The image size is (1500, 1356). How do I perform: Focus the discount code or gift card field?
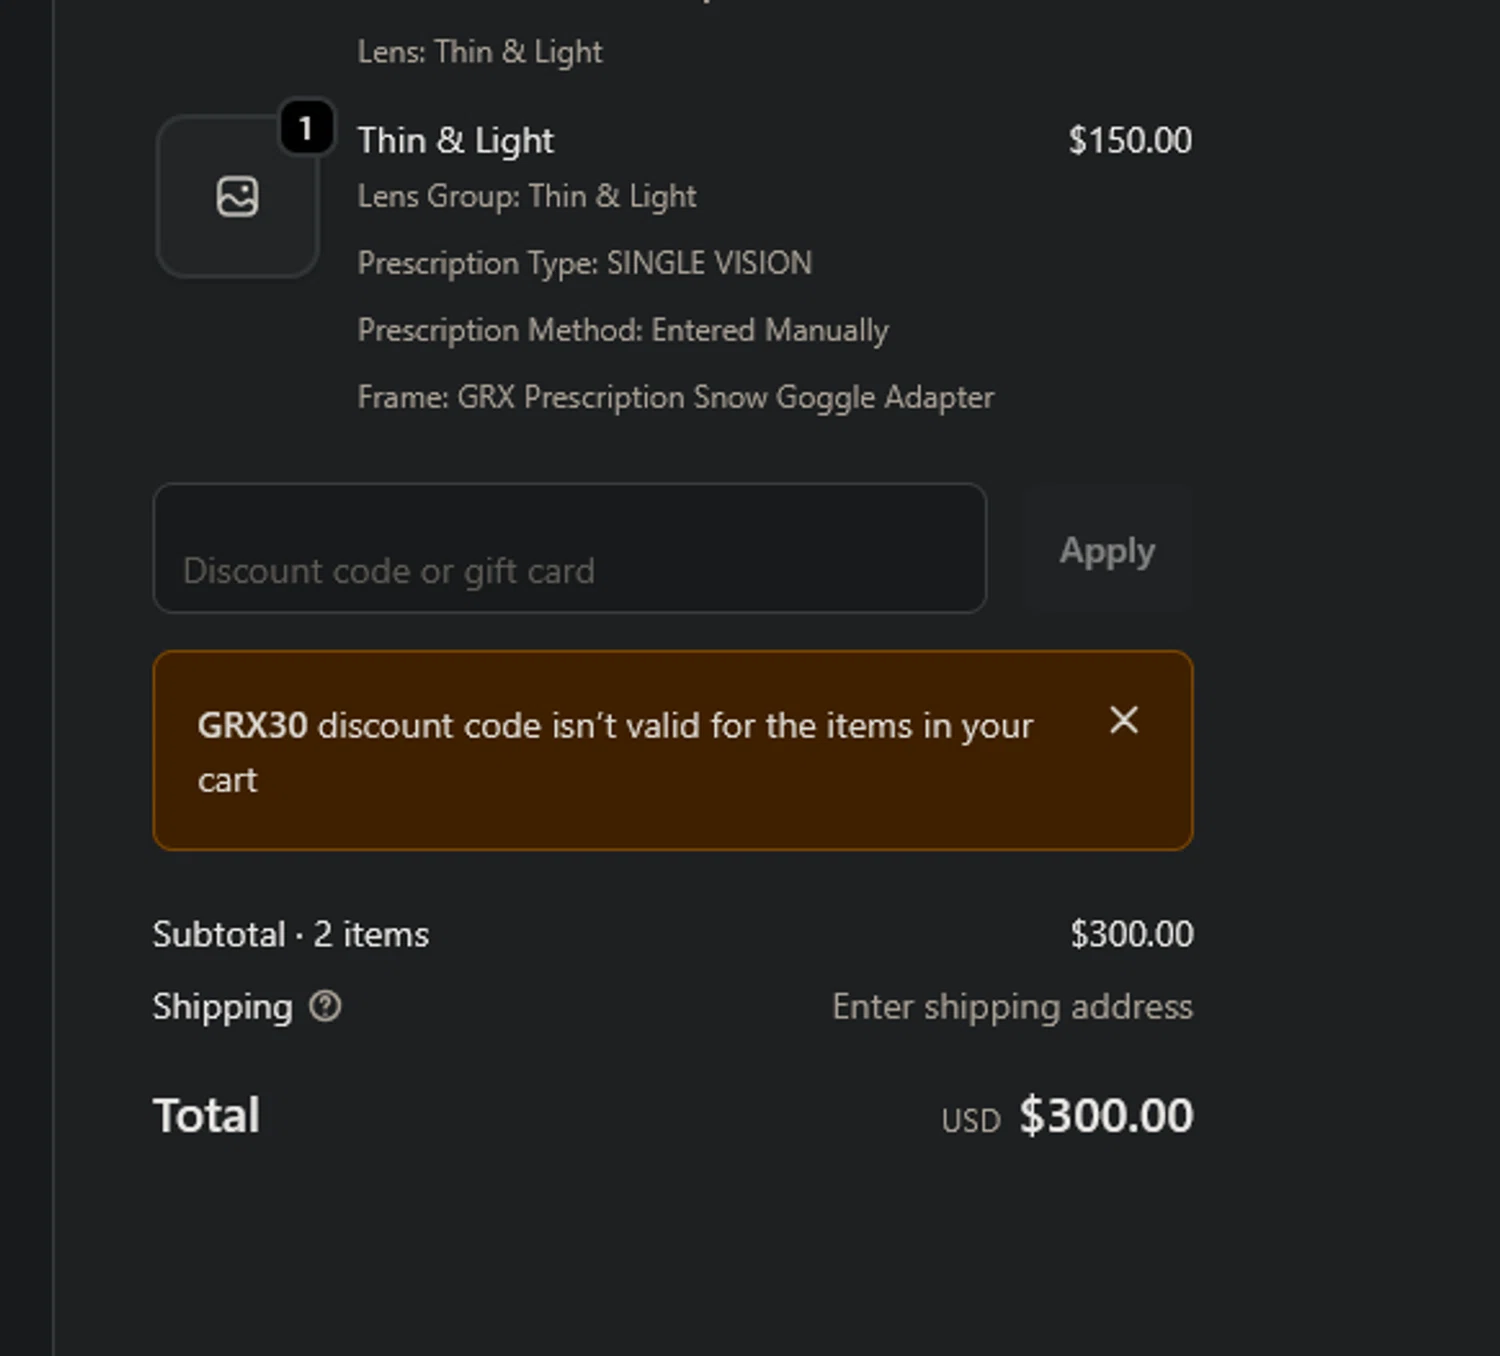tap(569, 549)
